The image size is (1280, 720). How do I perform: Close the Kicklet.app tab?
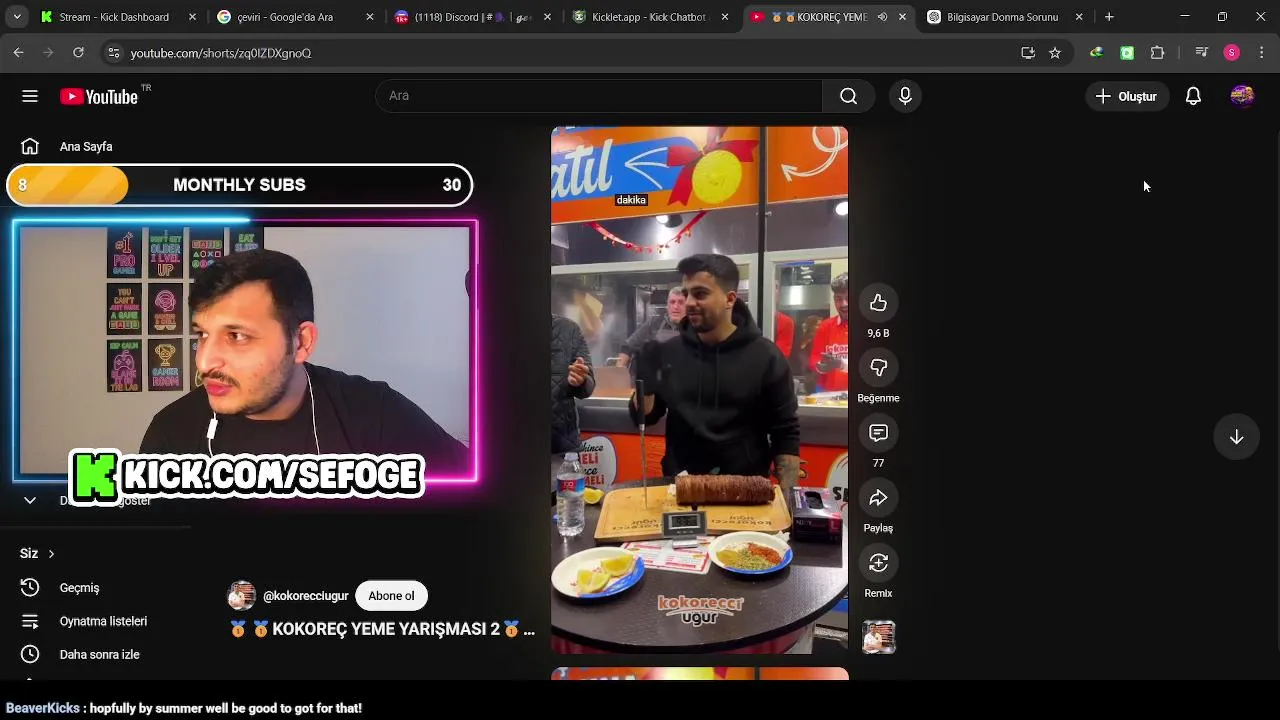(x=725, y=17)
